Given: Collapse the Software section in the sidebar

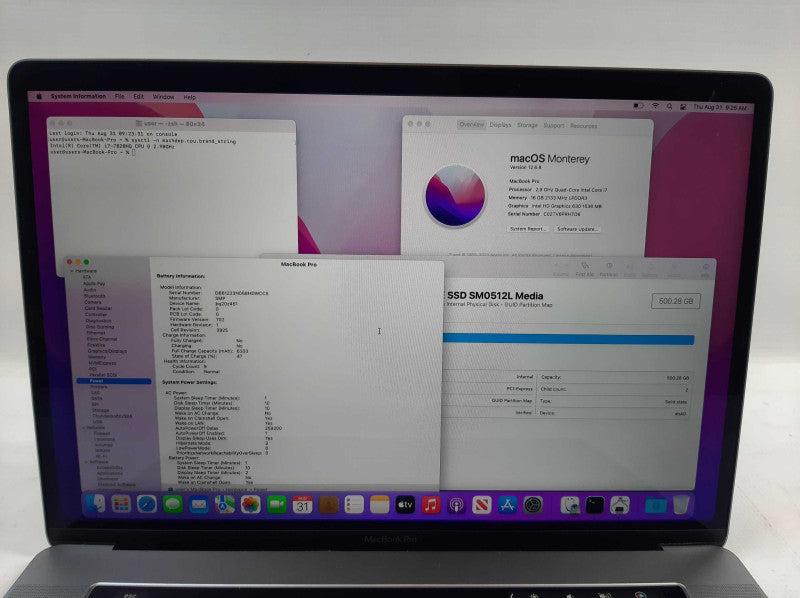Looking at the screenshot, I should pyautogui.click(x=86, y=462).
